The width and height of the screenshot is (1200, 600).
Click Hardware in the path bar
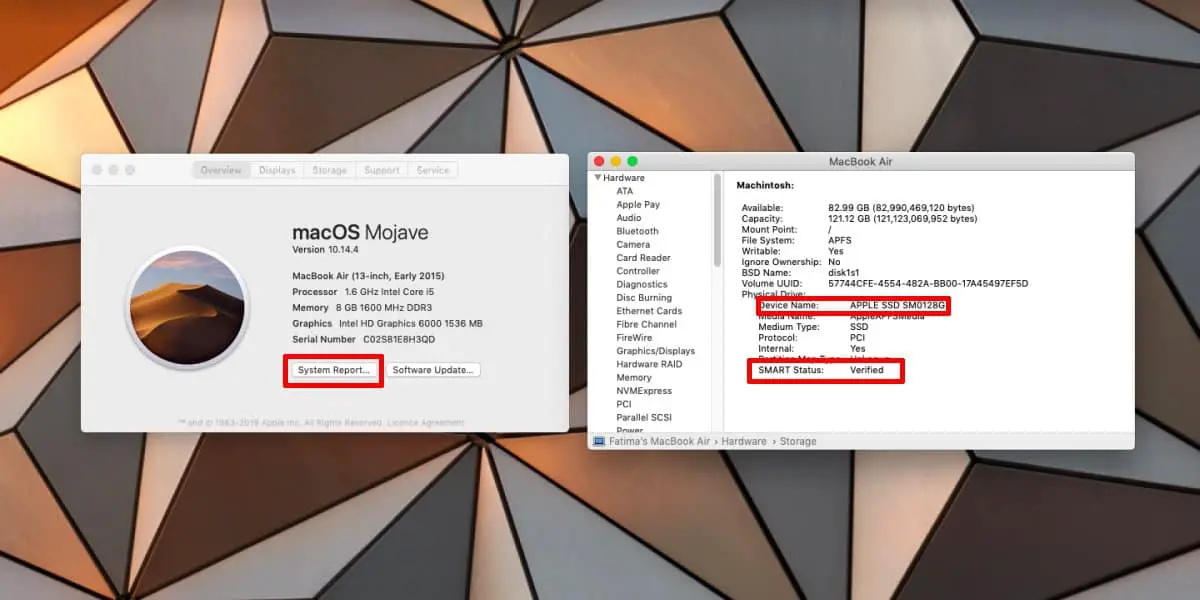pyautogui.click(x=744, y=441)
